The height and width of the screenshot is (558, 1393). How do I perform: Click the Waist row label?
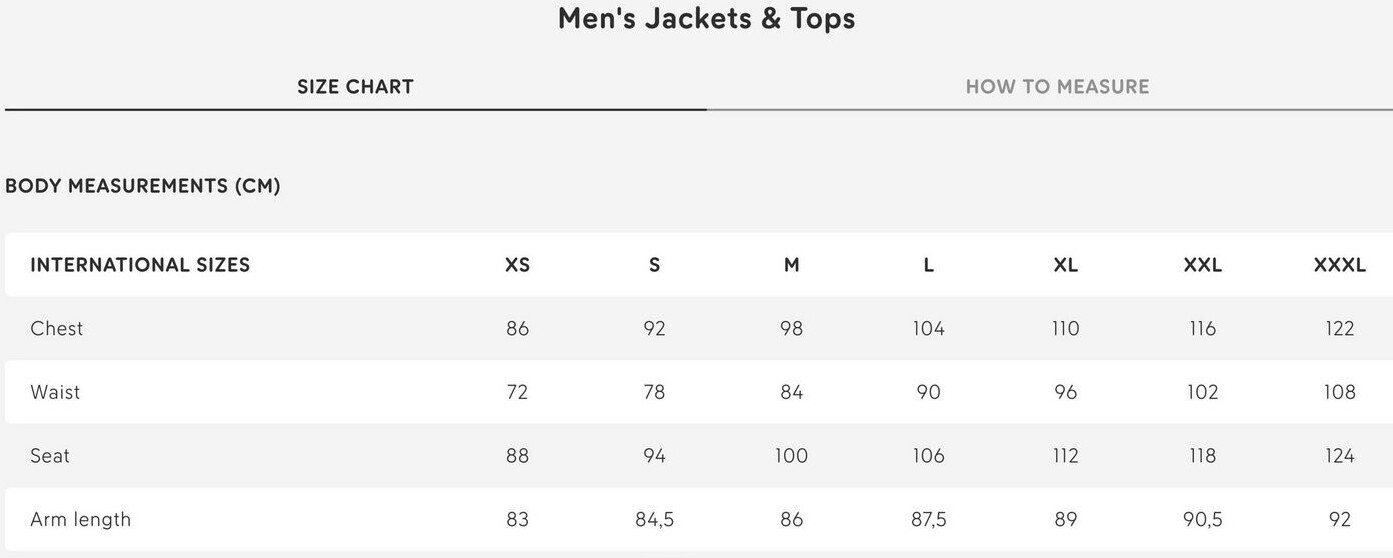click(55, 392)
